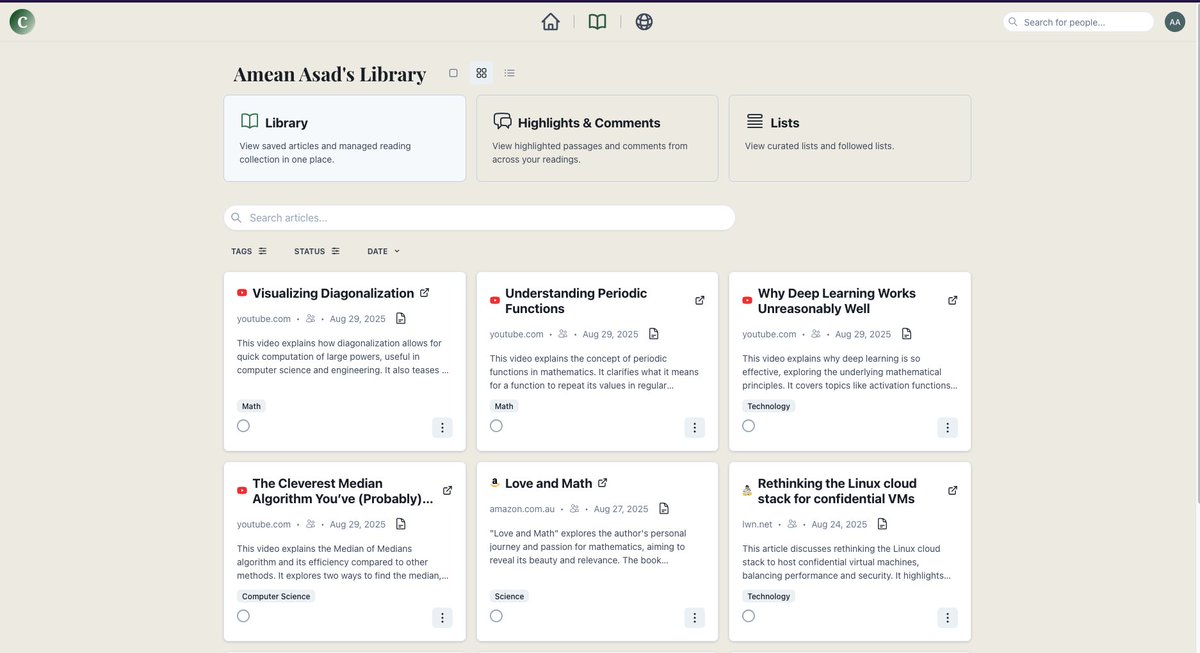
Task: Click document note icon on Visualizing Diagonalization
Action: pyautogui.click(x=401, y=319)
